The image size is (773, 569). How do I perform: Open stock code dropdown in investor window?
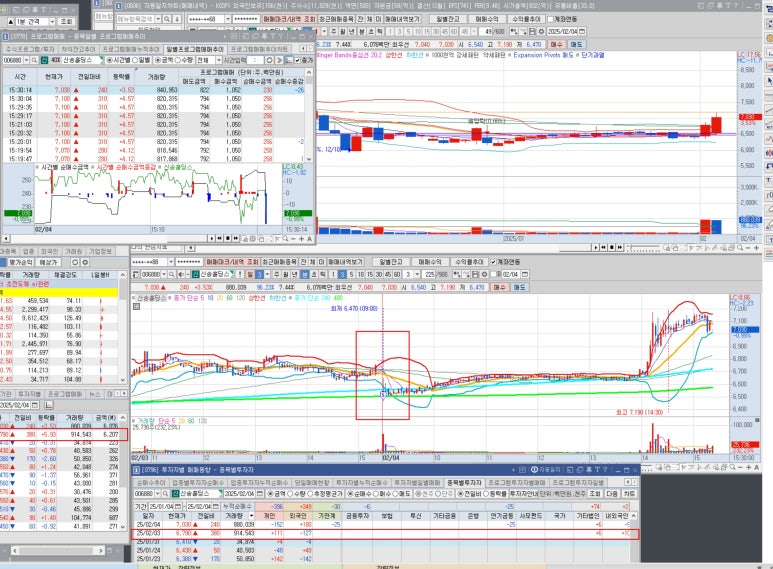pyautogui.click(x=157, y=494)
